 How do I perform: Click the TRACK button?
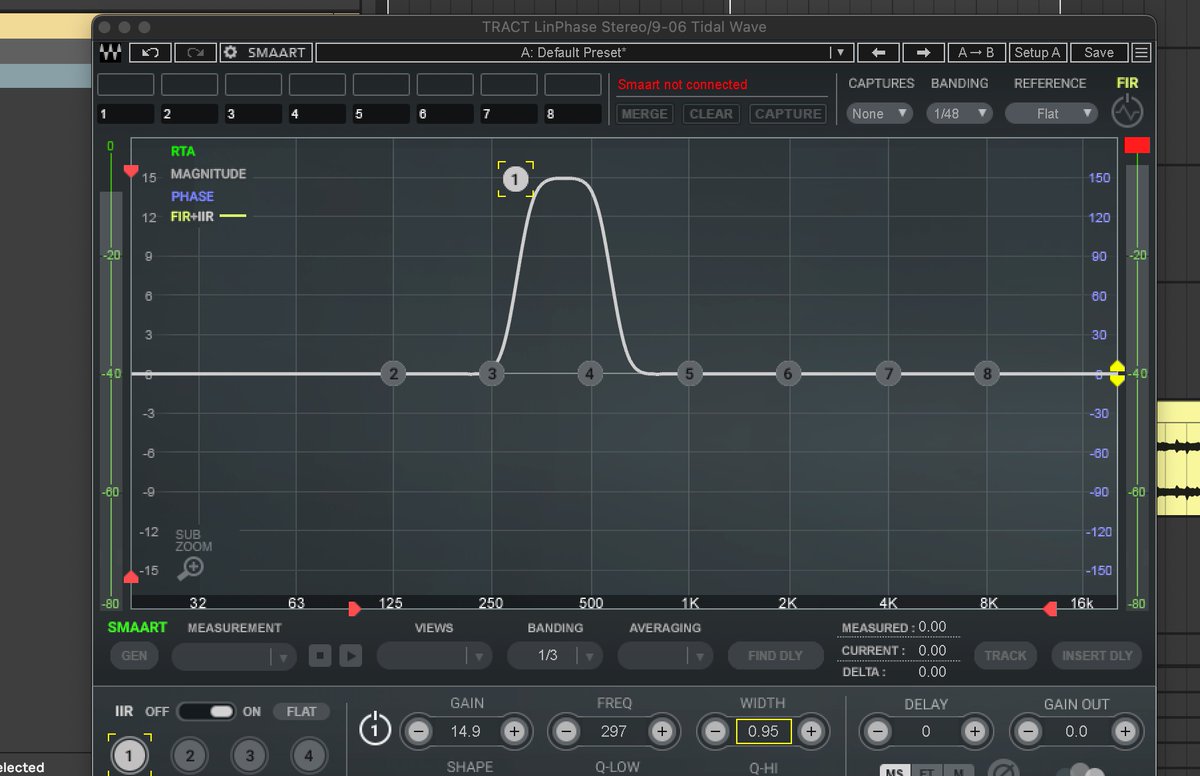point(1005,656)
